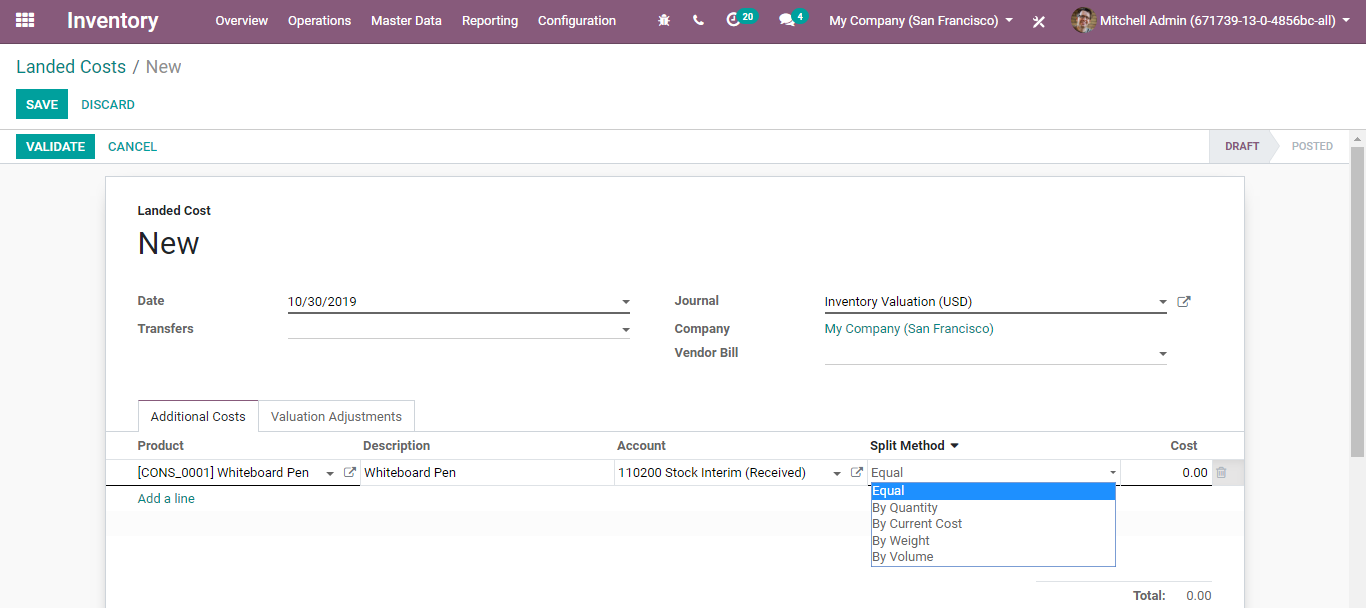Screen dimensions: 1366x608
Task: Click the page vertical scrollbar
Action: click(x=1357, y=300)
